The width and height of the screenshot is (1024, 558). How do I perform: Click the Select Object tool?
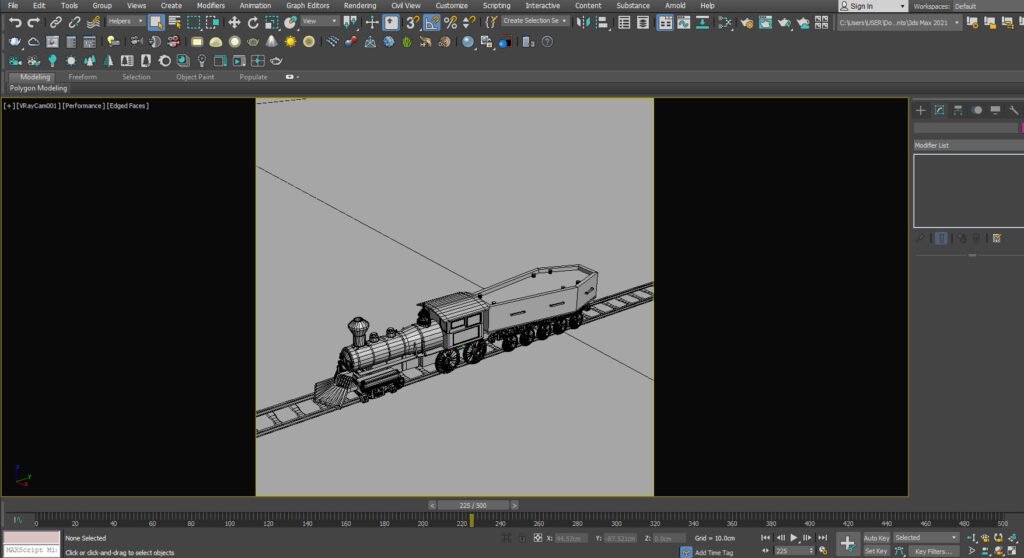coord(156,22)
